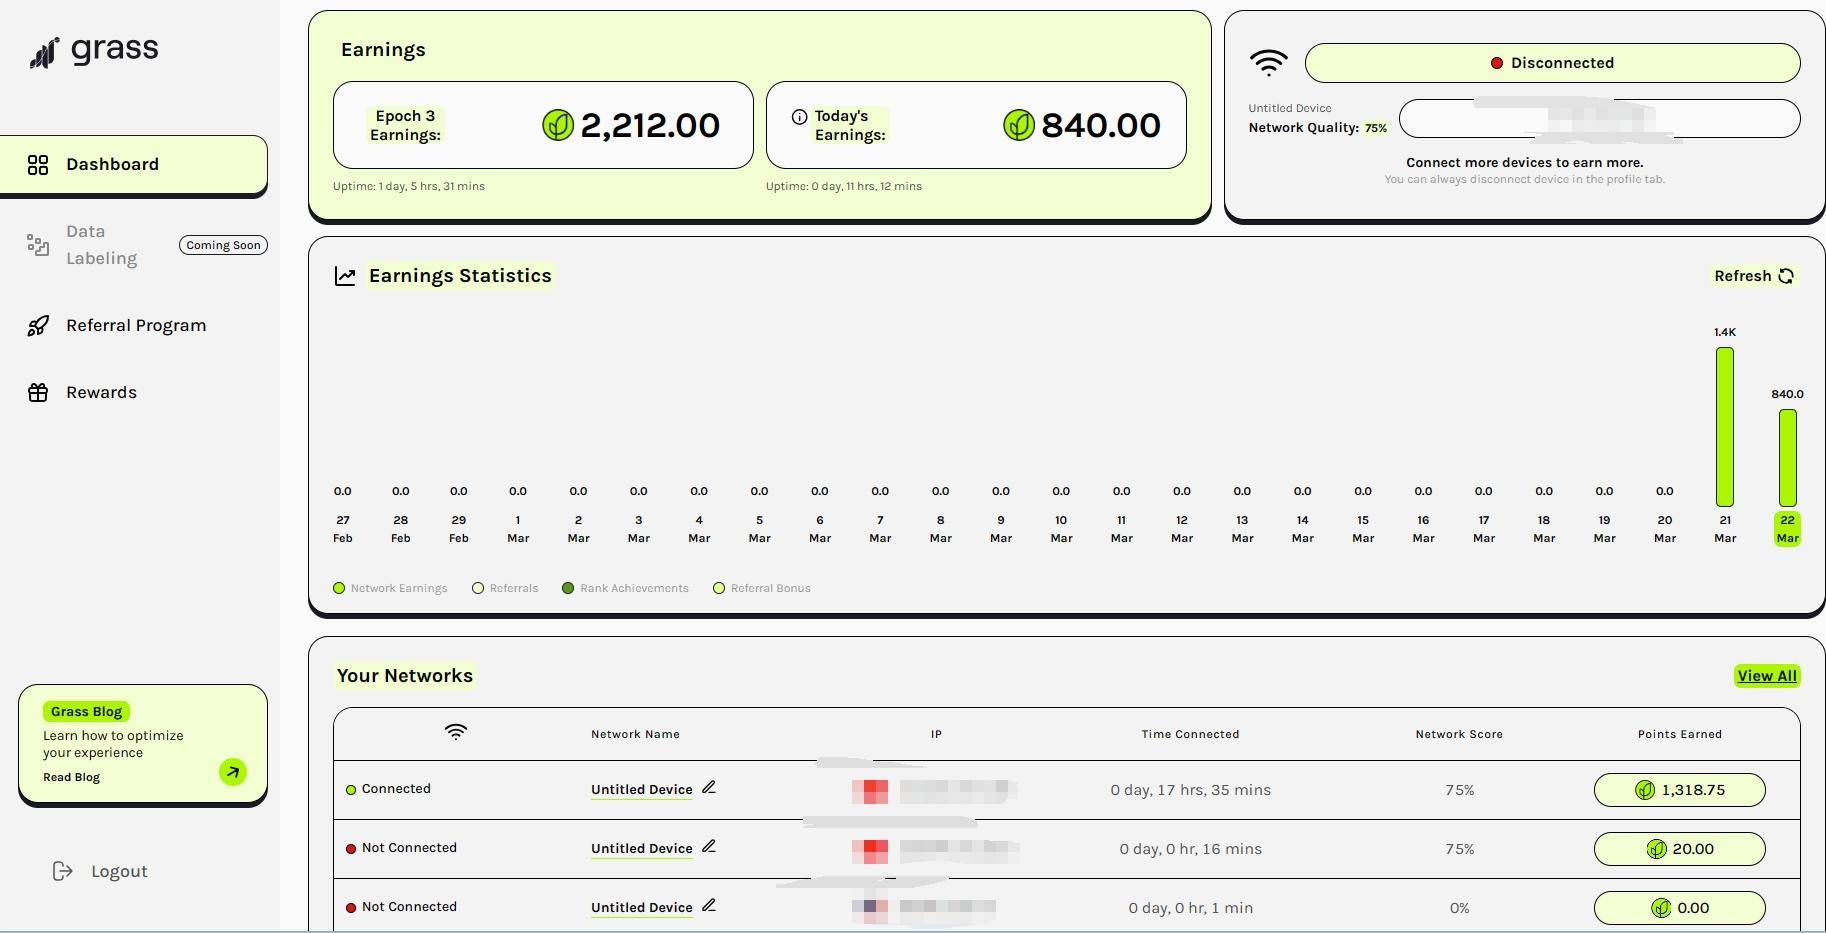Open Untitled Device link in Connected row
This screenshot has height=933, width=1826.
tap(642, 790)
